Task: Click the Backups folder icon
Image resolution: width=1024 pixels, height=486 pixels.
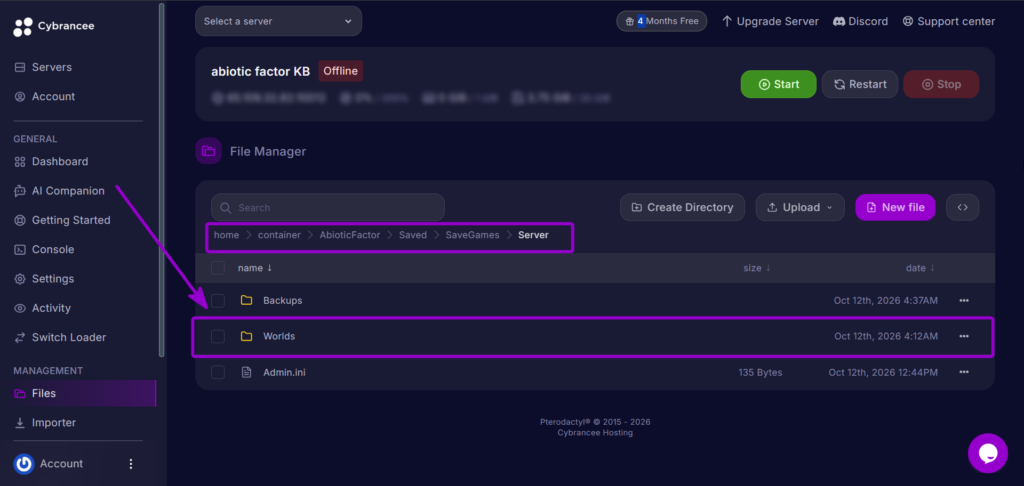Action: 246,300
